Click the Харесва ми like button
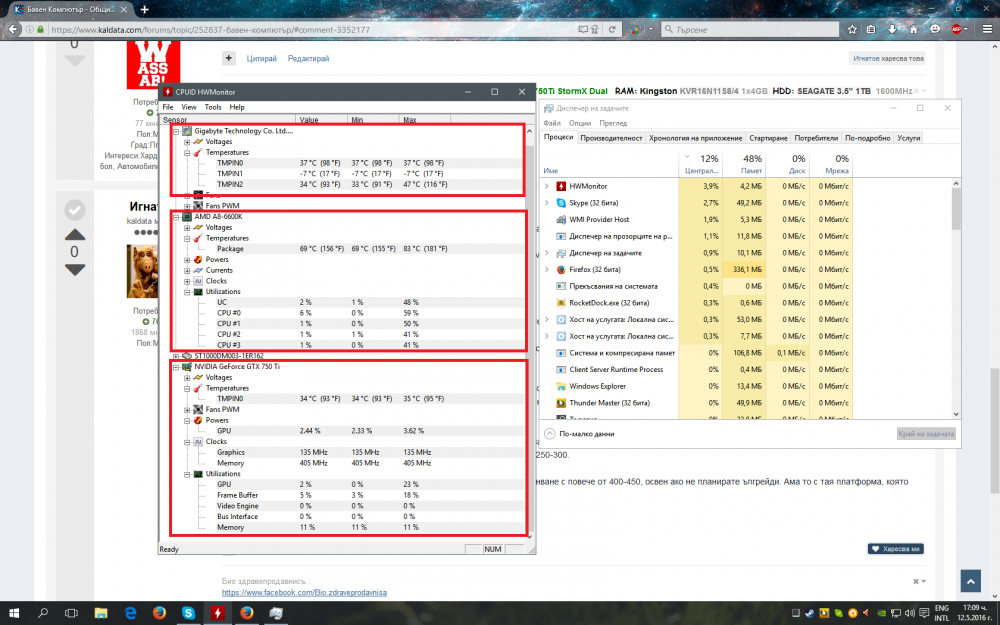This screenshot has height=625, width=1000. point(895,548)
